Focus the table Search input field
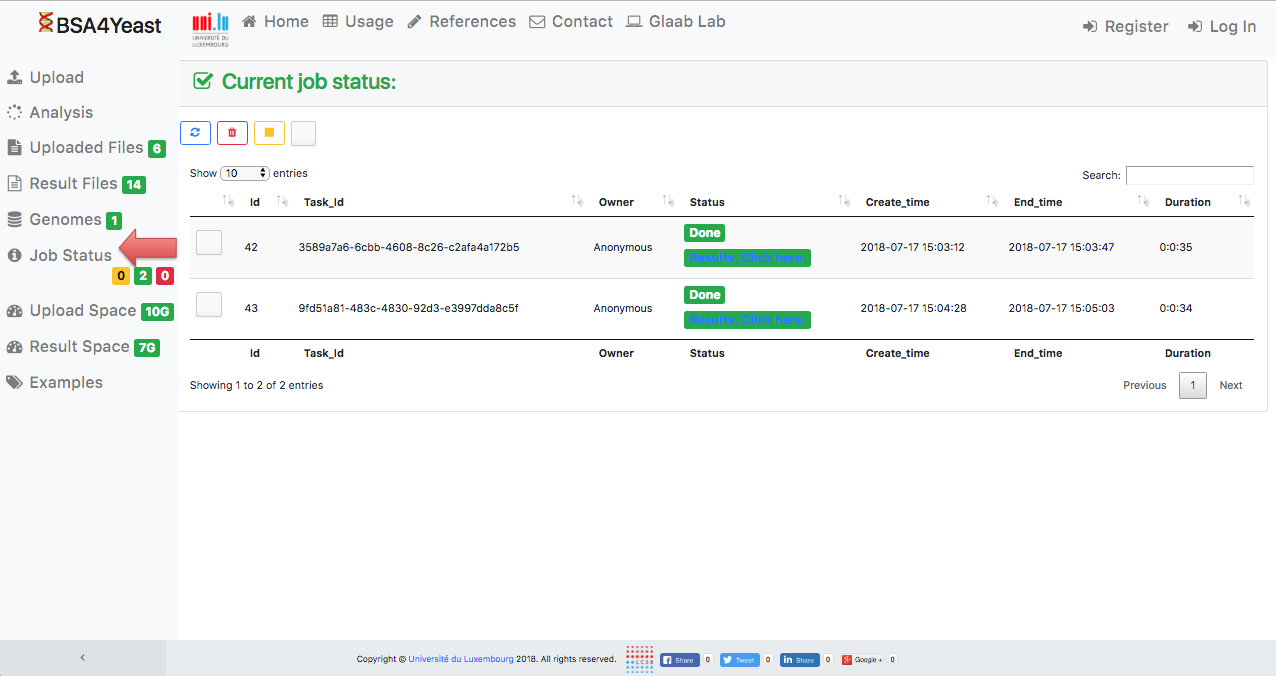1276x676 pixels. tap(1189, 175)
